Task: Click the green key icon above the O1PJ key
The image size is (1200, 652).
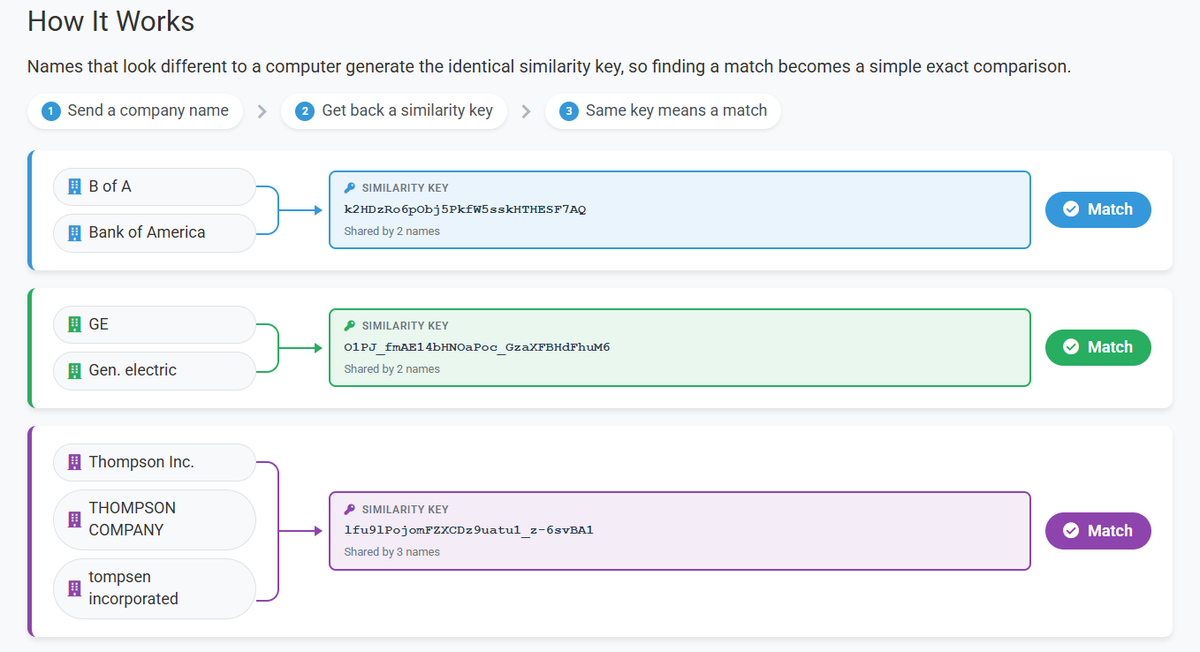Action: pos(350,326)
